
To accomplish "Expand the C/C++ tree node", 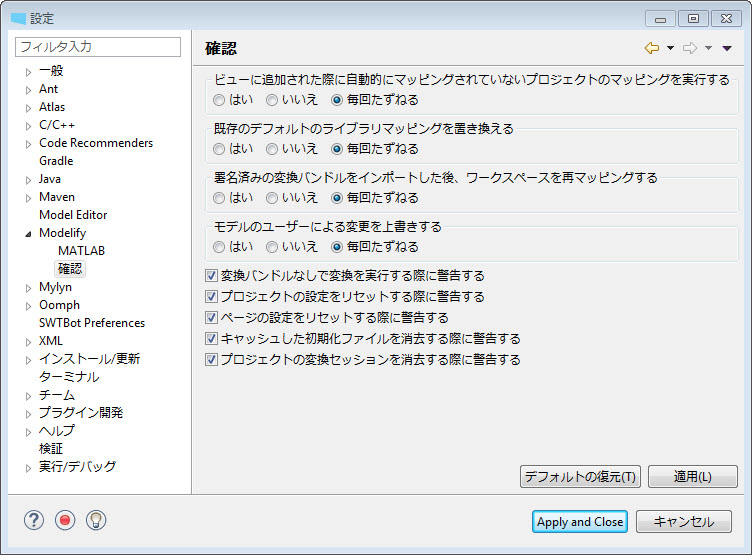I will click(28, 126).
